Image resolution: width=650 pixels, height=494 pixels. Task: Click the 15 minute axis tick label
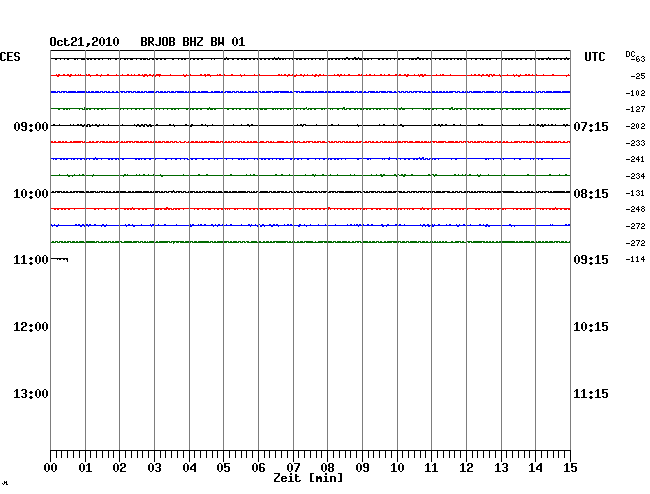pyautogui.click(x=570, y=468)
